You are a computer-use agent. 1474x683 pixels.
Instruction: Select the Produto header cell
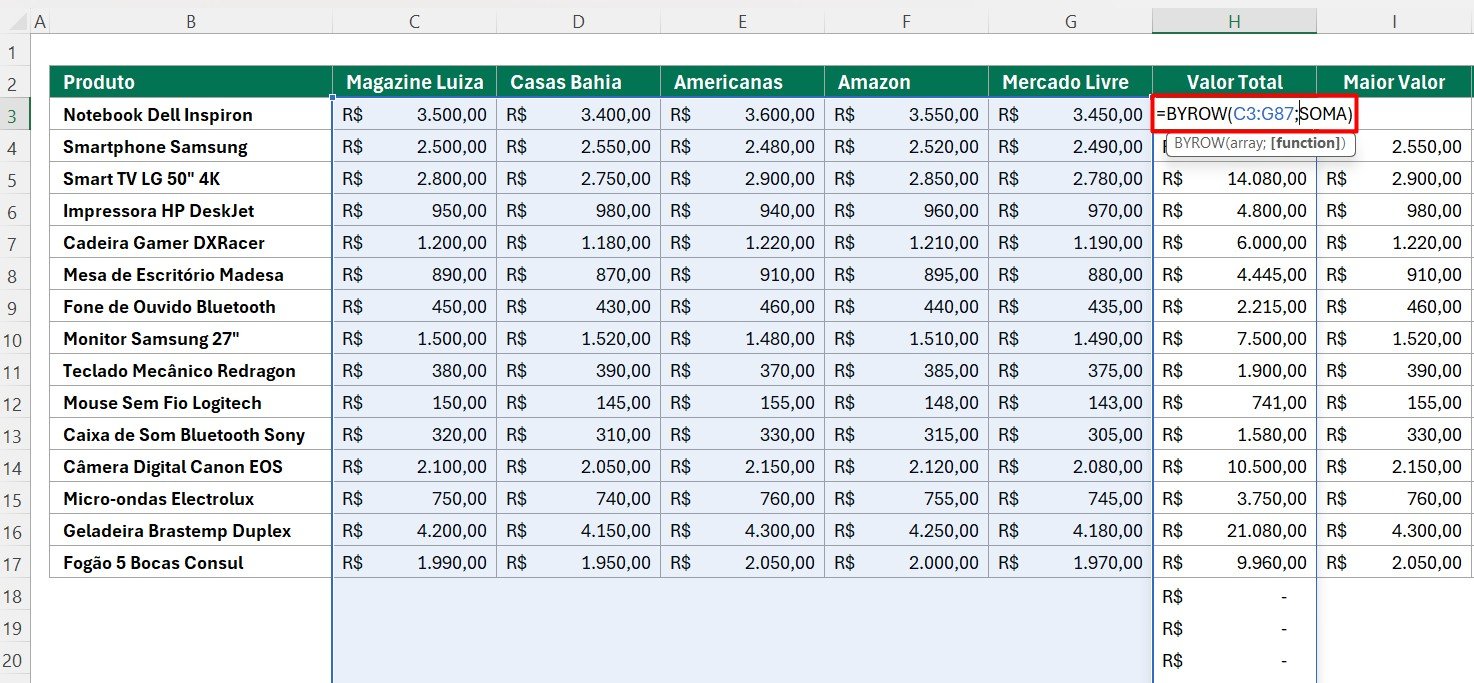(191, 82)
